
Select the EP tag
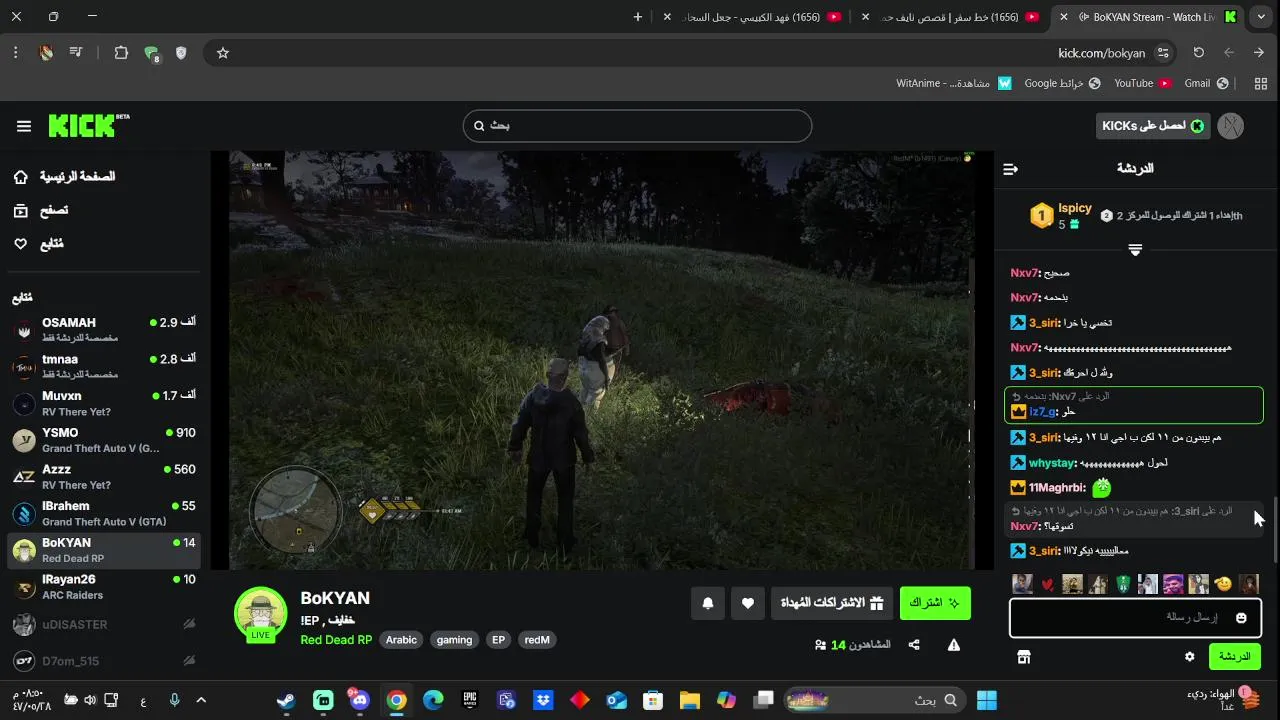(x=498, y=640)
